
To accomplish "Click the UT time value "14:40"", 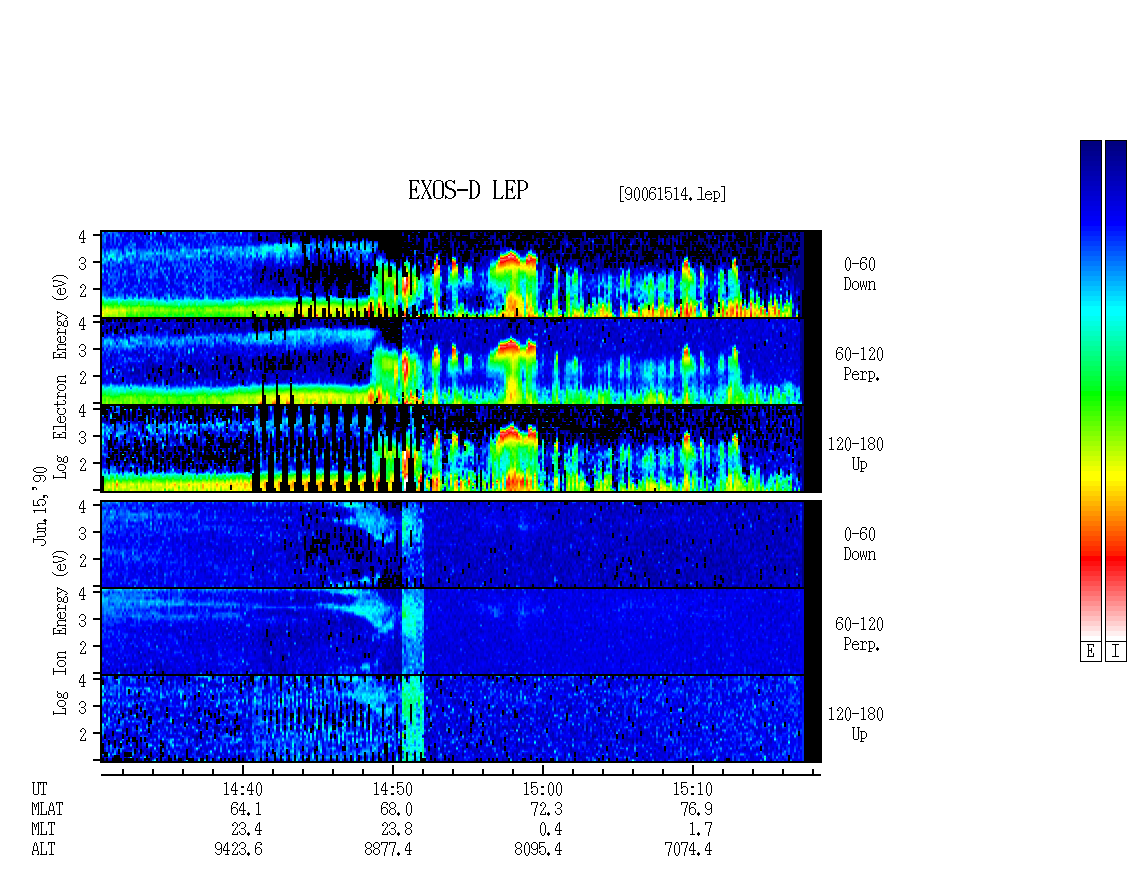I will click(x=242, y=789).
